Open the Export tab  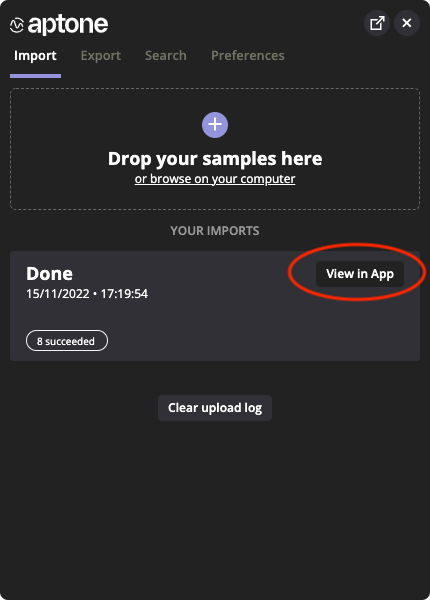[101, 55]
